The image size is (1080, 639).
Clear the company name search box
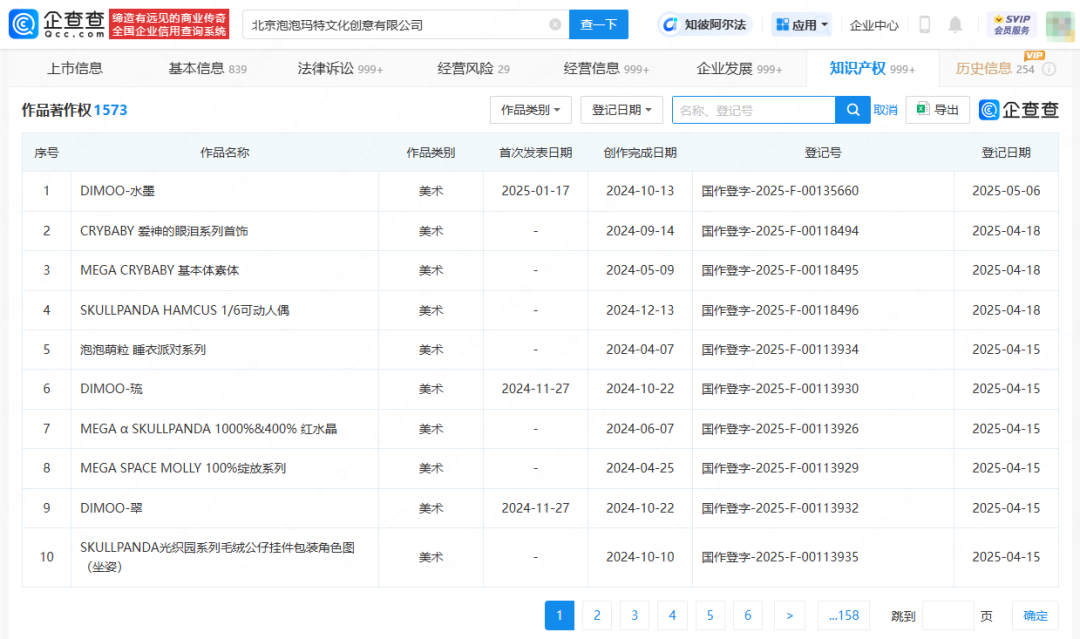coord(555,25)
